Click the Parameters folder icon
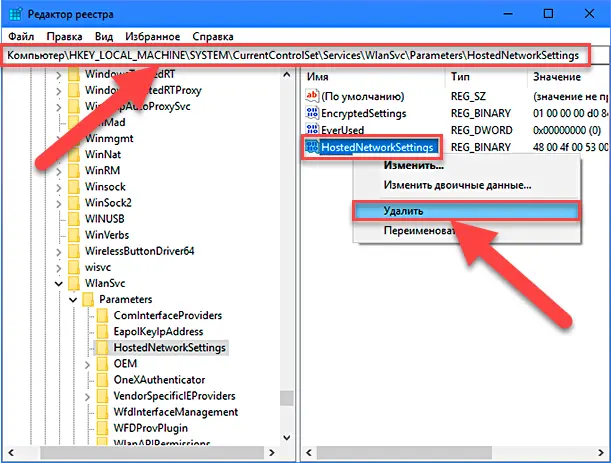611x463 pixels. click(88, 299)
